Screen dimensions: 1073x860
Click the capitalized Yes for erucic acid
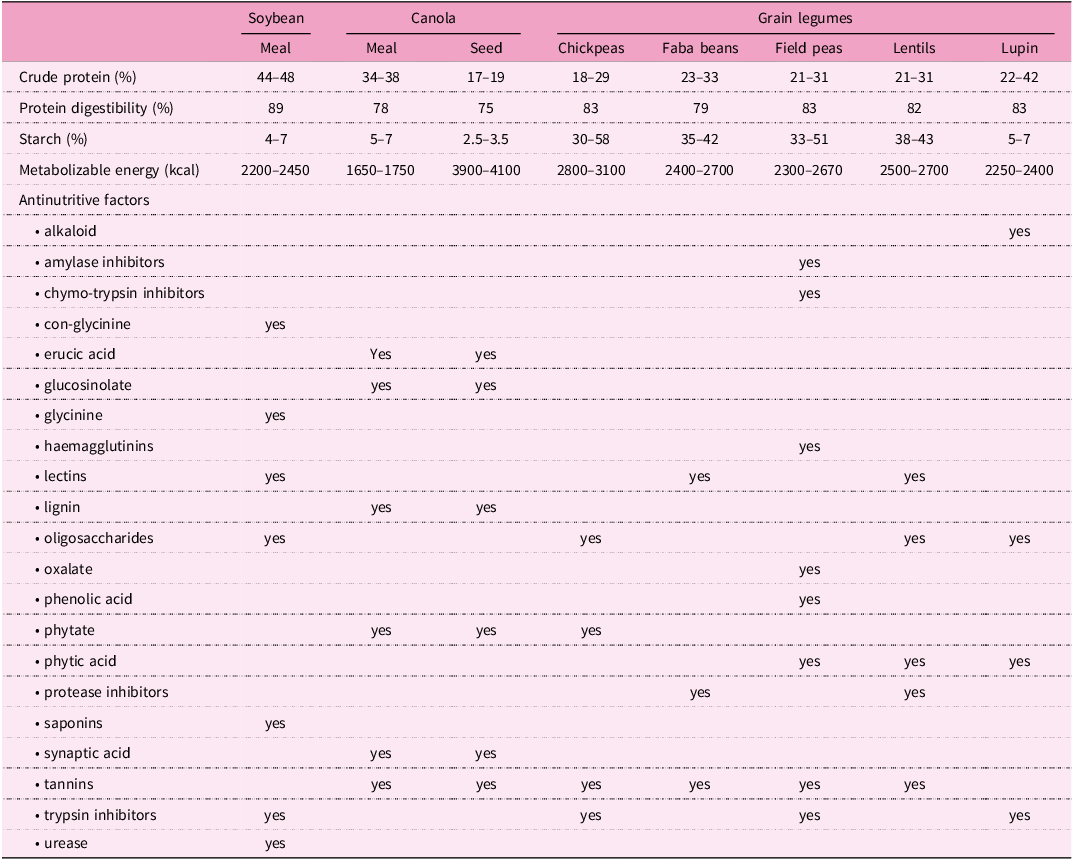pos(380,354)
